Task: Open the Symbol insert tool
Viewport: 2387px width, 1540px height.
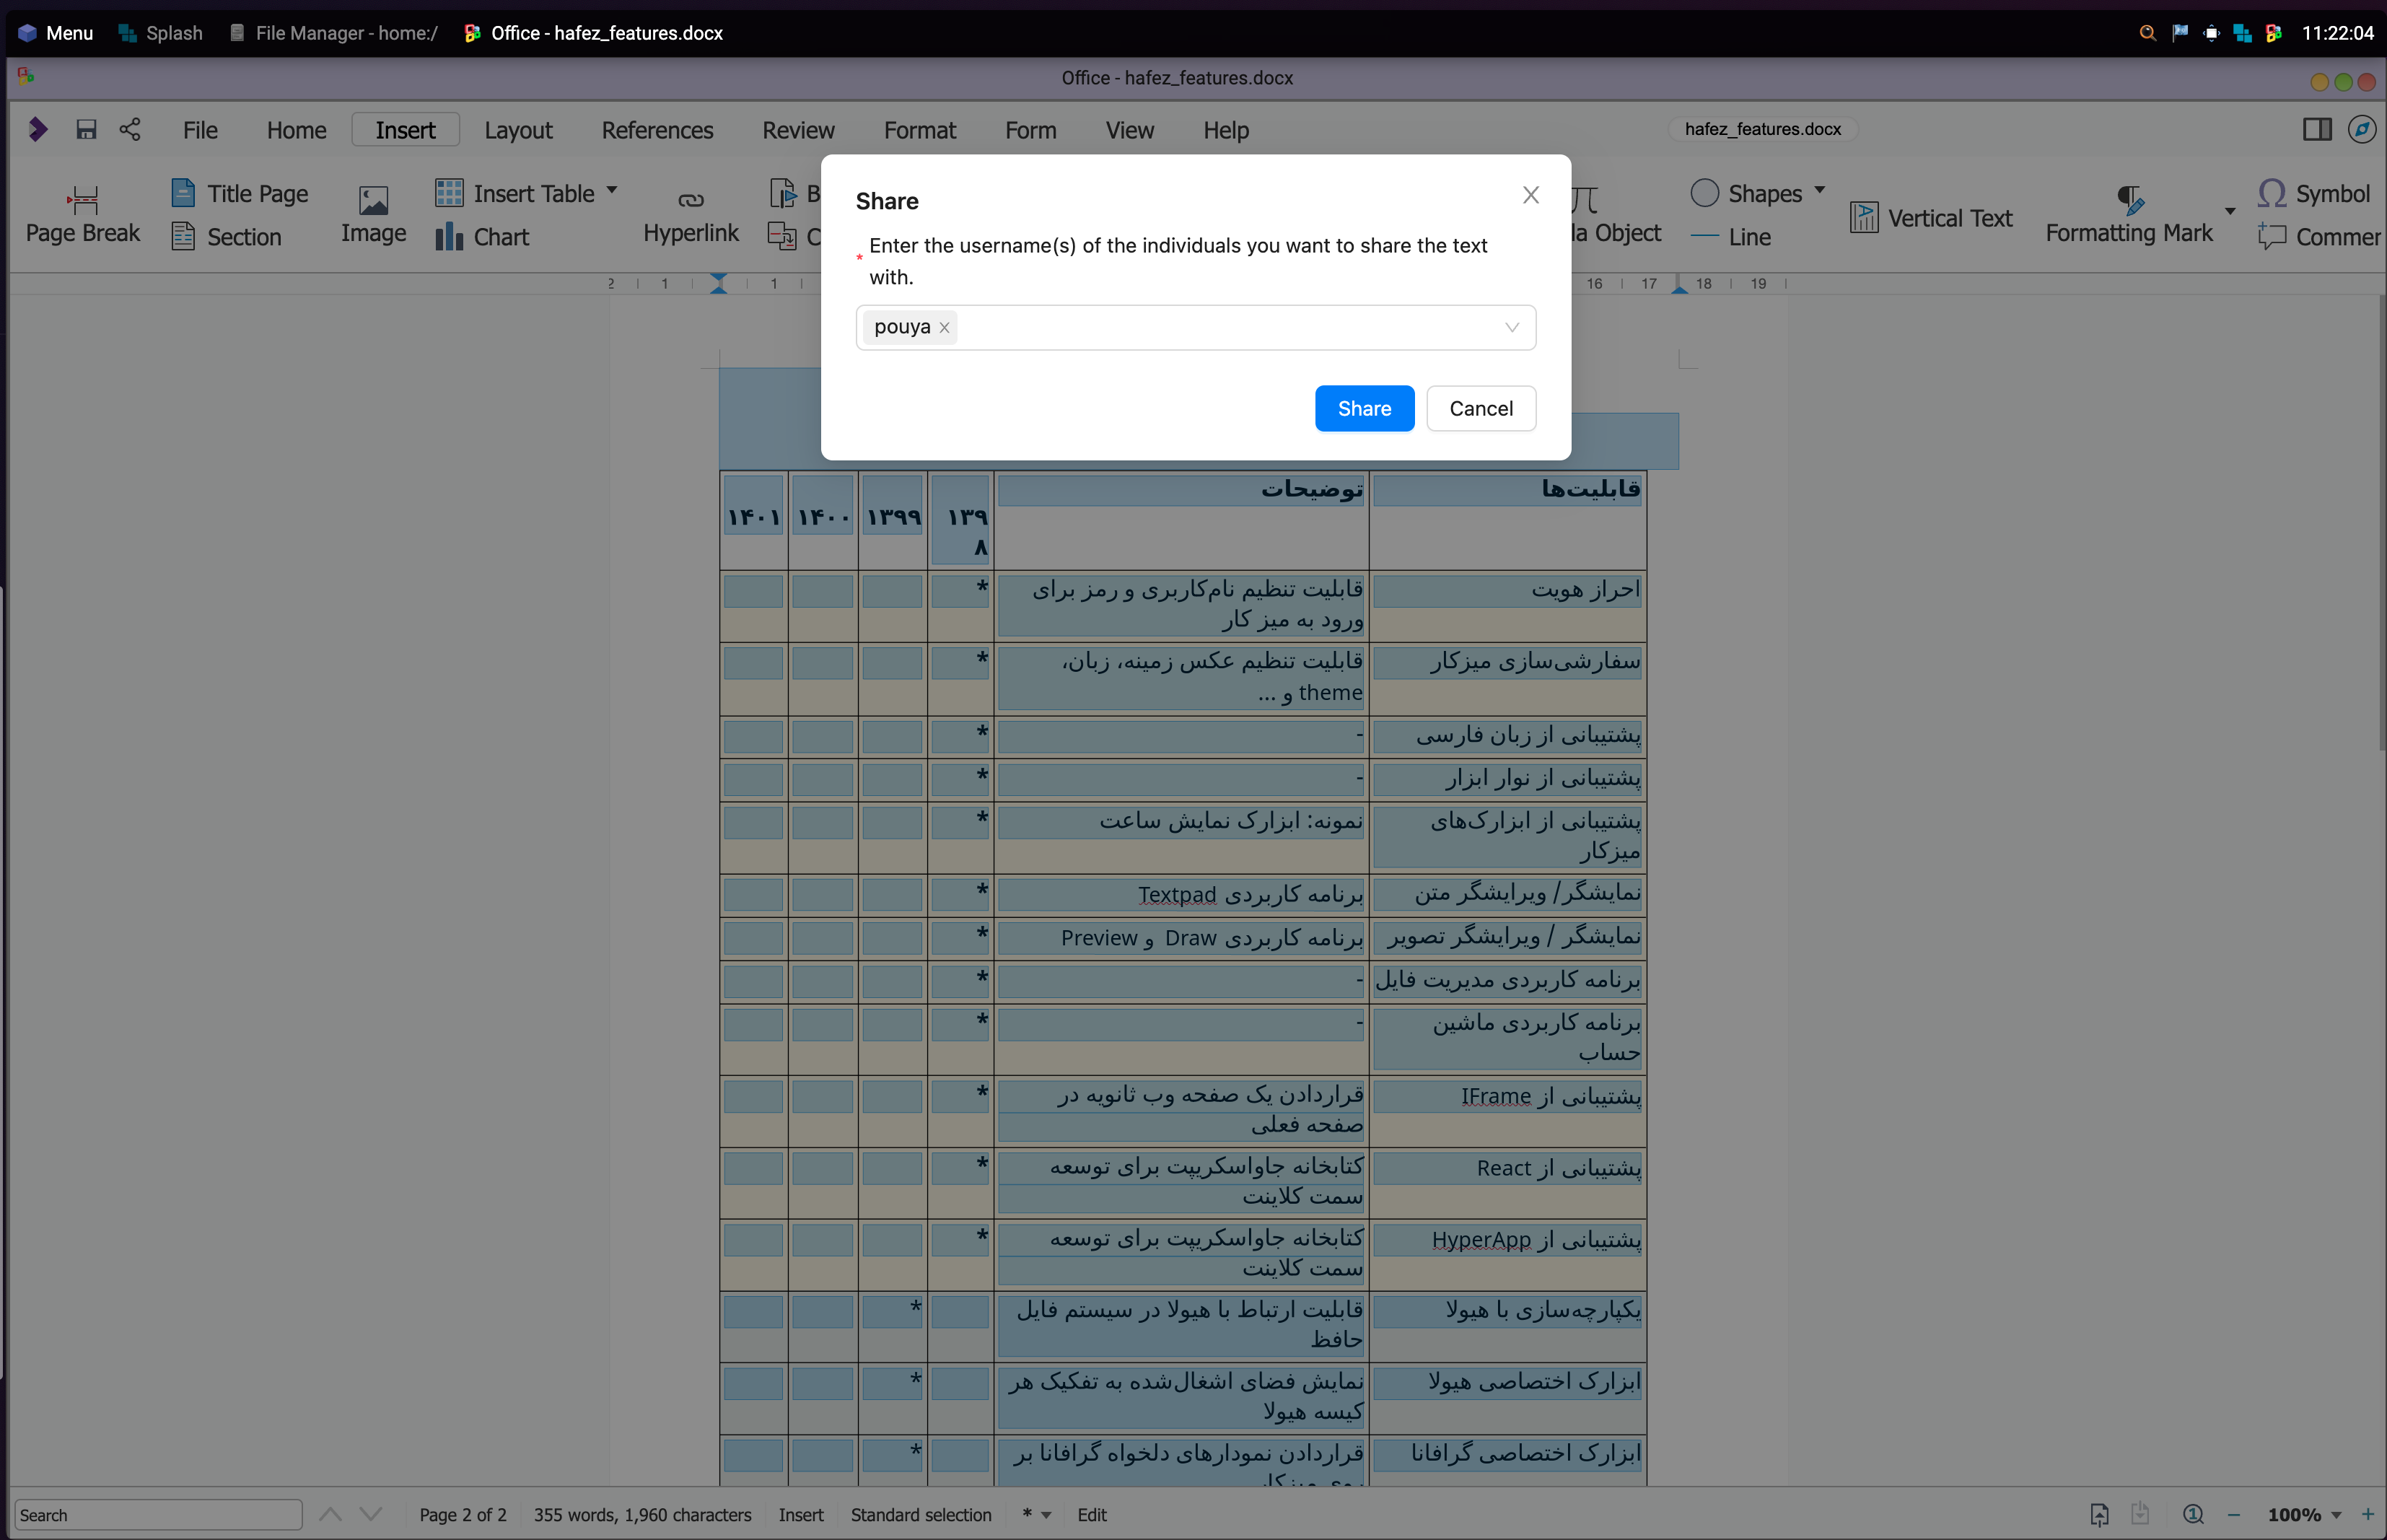Action: click(2313, 193)
